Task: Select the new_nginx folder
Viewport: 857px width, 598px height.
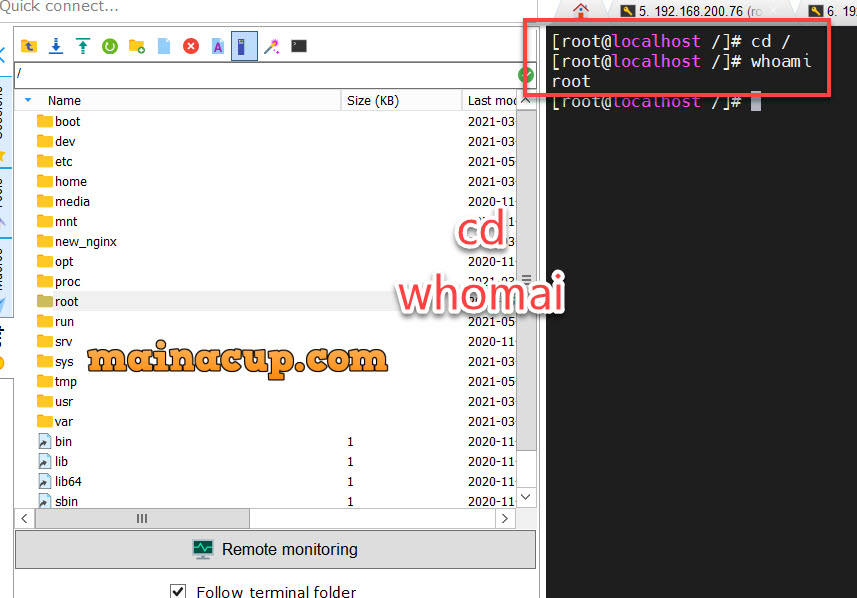Action: click(85, 241)
